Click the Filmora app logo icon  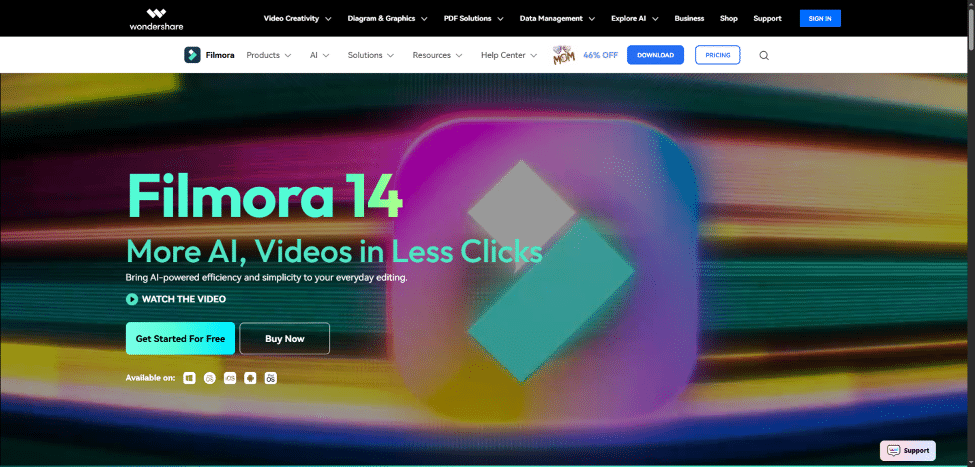point(192,55)
